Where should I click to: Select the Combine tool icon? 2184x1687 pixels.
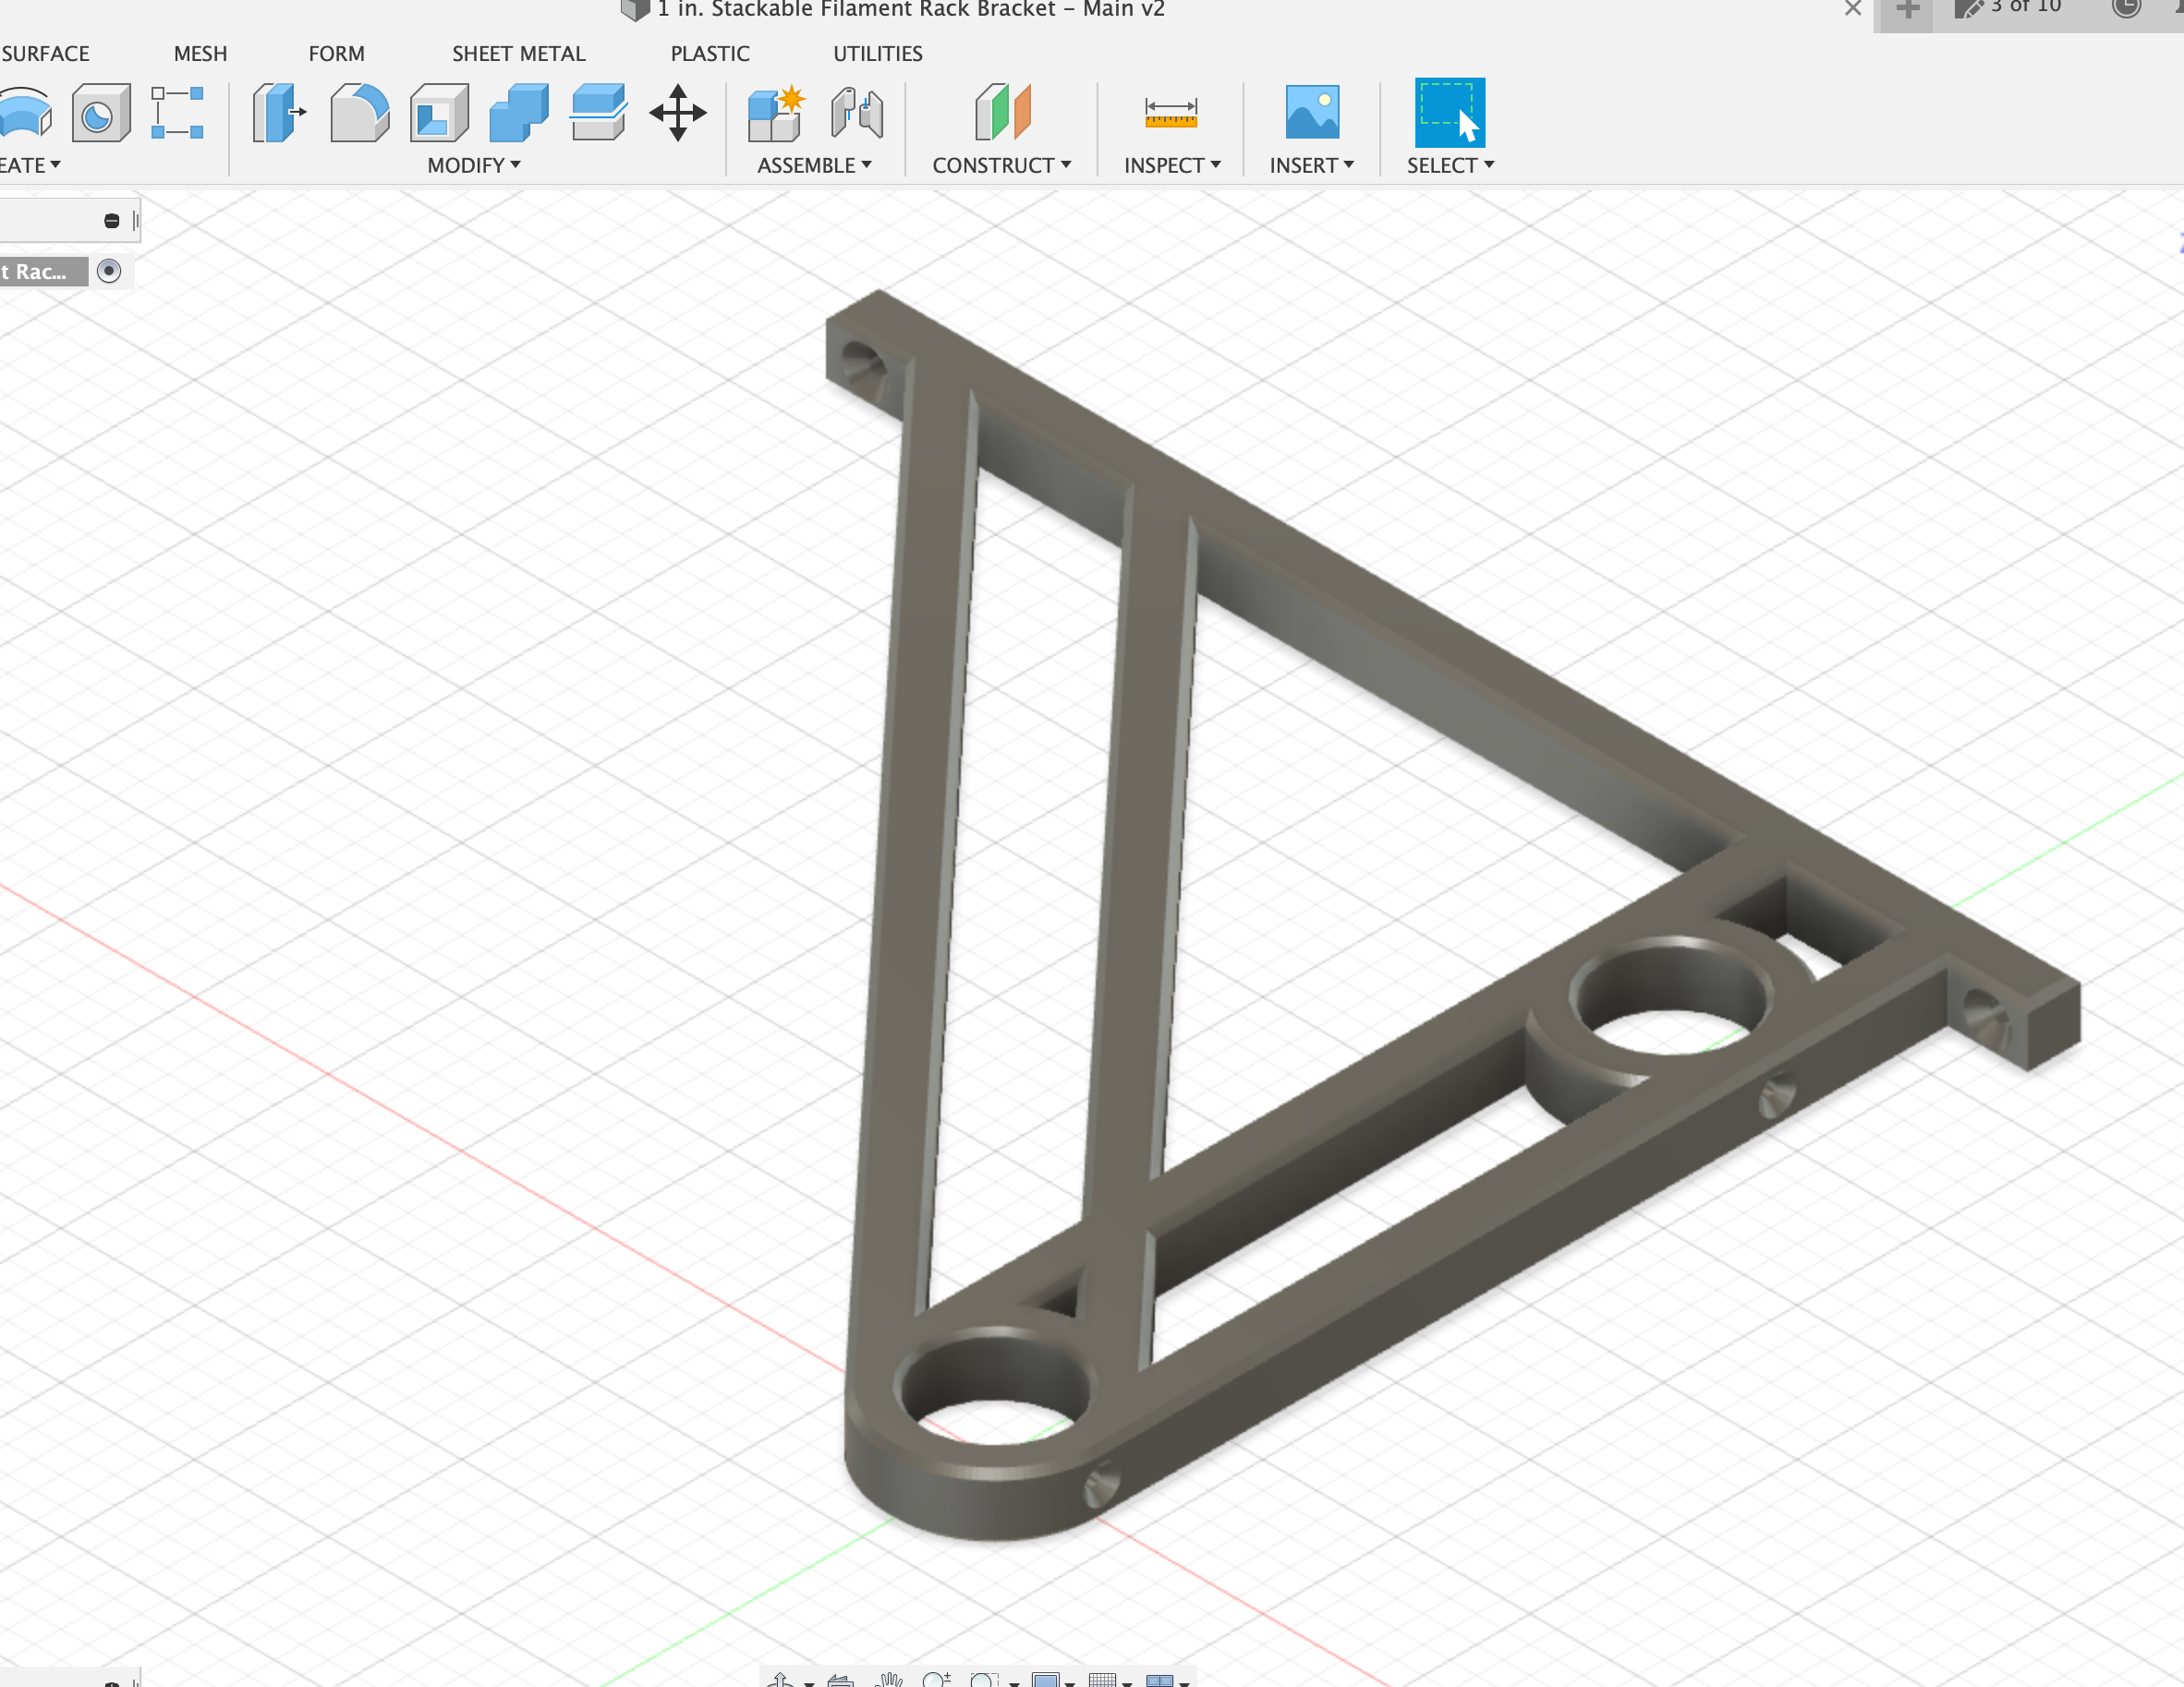[518, 112]
